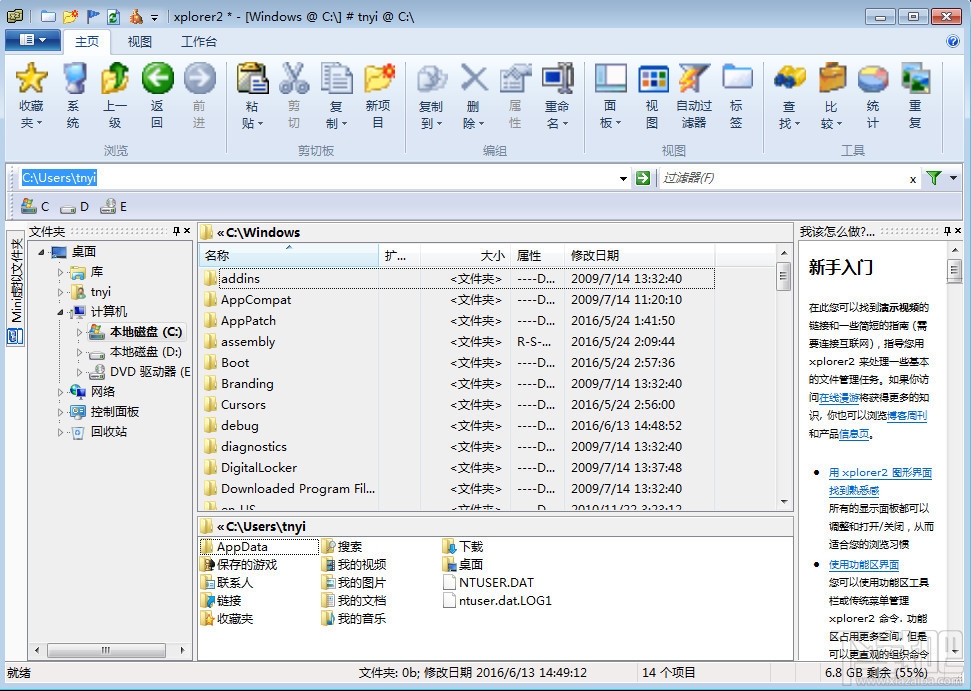This screenshot has width=971, height=691.
Task: Select the NTUSER.DAT file
Action: click(x=489, y=583)
